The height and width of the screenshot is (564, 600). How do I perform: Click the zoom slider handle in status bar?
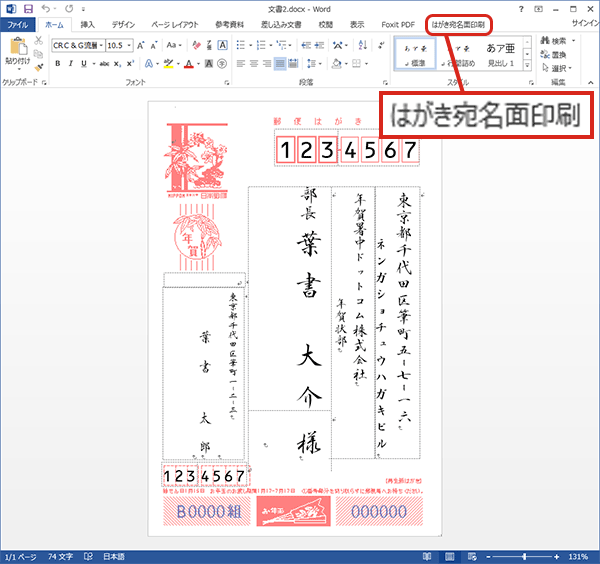pos(524,557)
